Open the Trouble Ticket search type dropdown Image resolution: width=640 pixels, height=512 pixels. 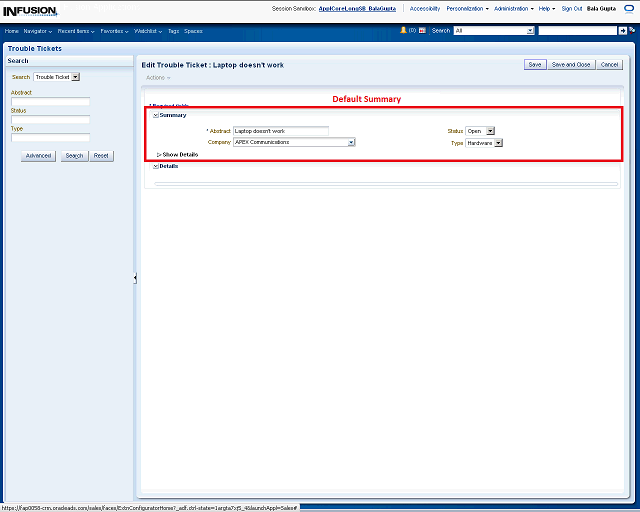[x=76, y=76]
